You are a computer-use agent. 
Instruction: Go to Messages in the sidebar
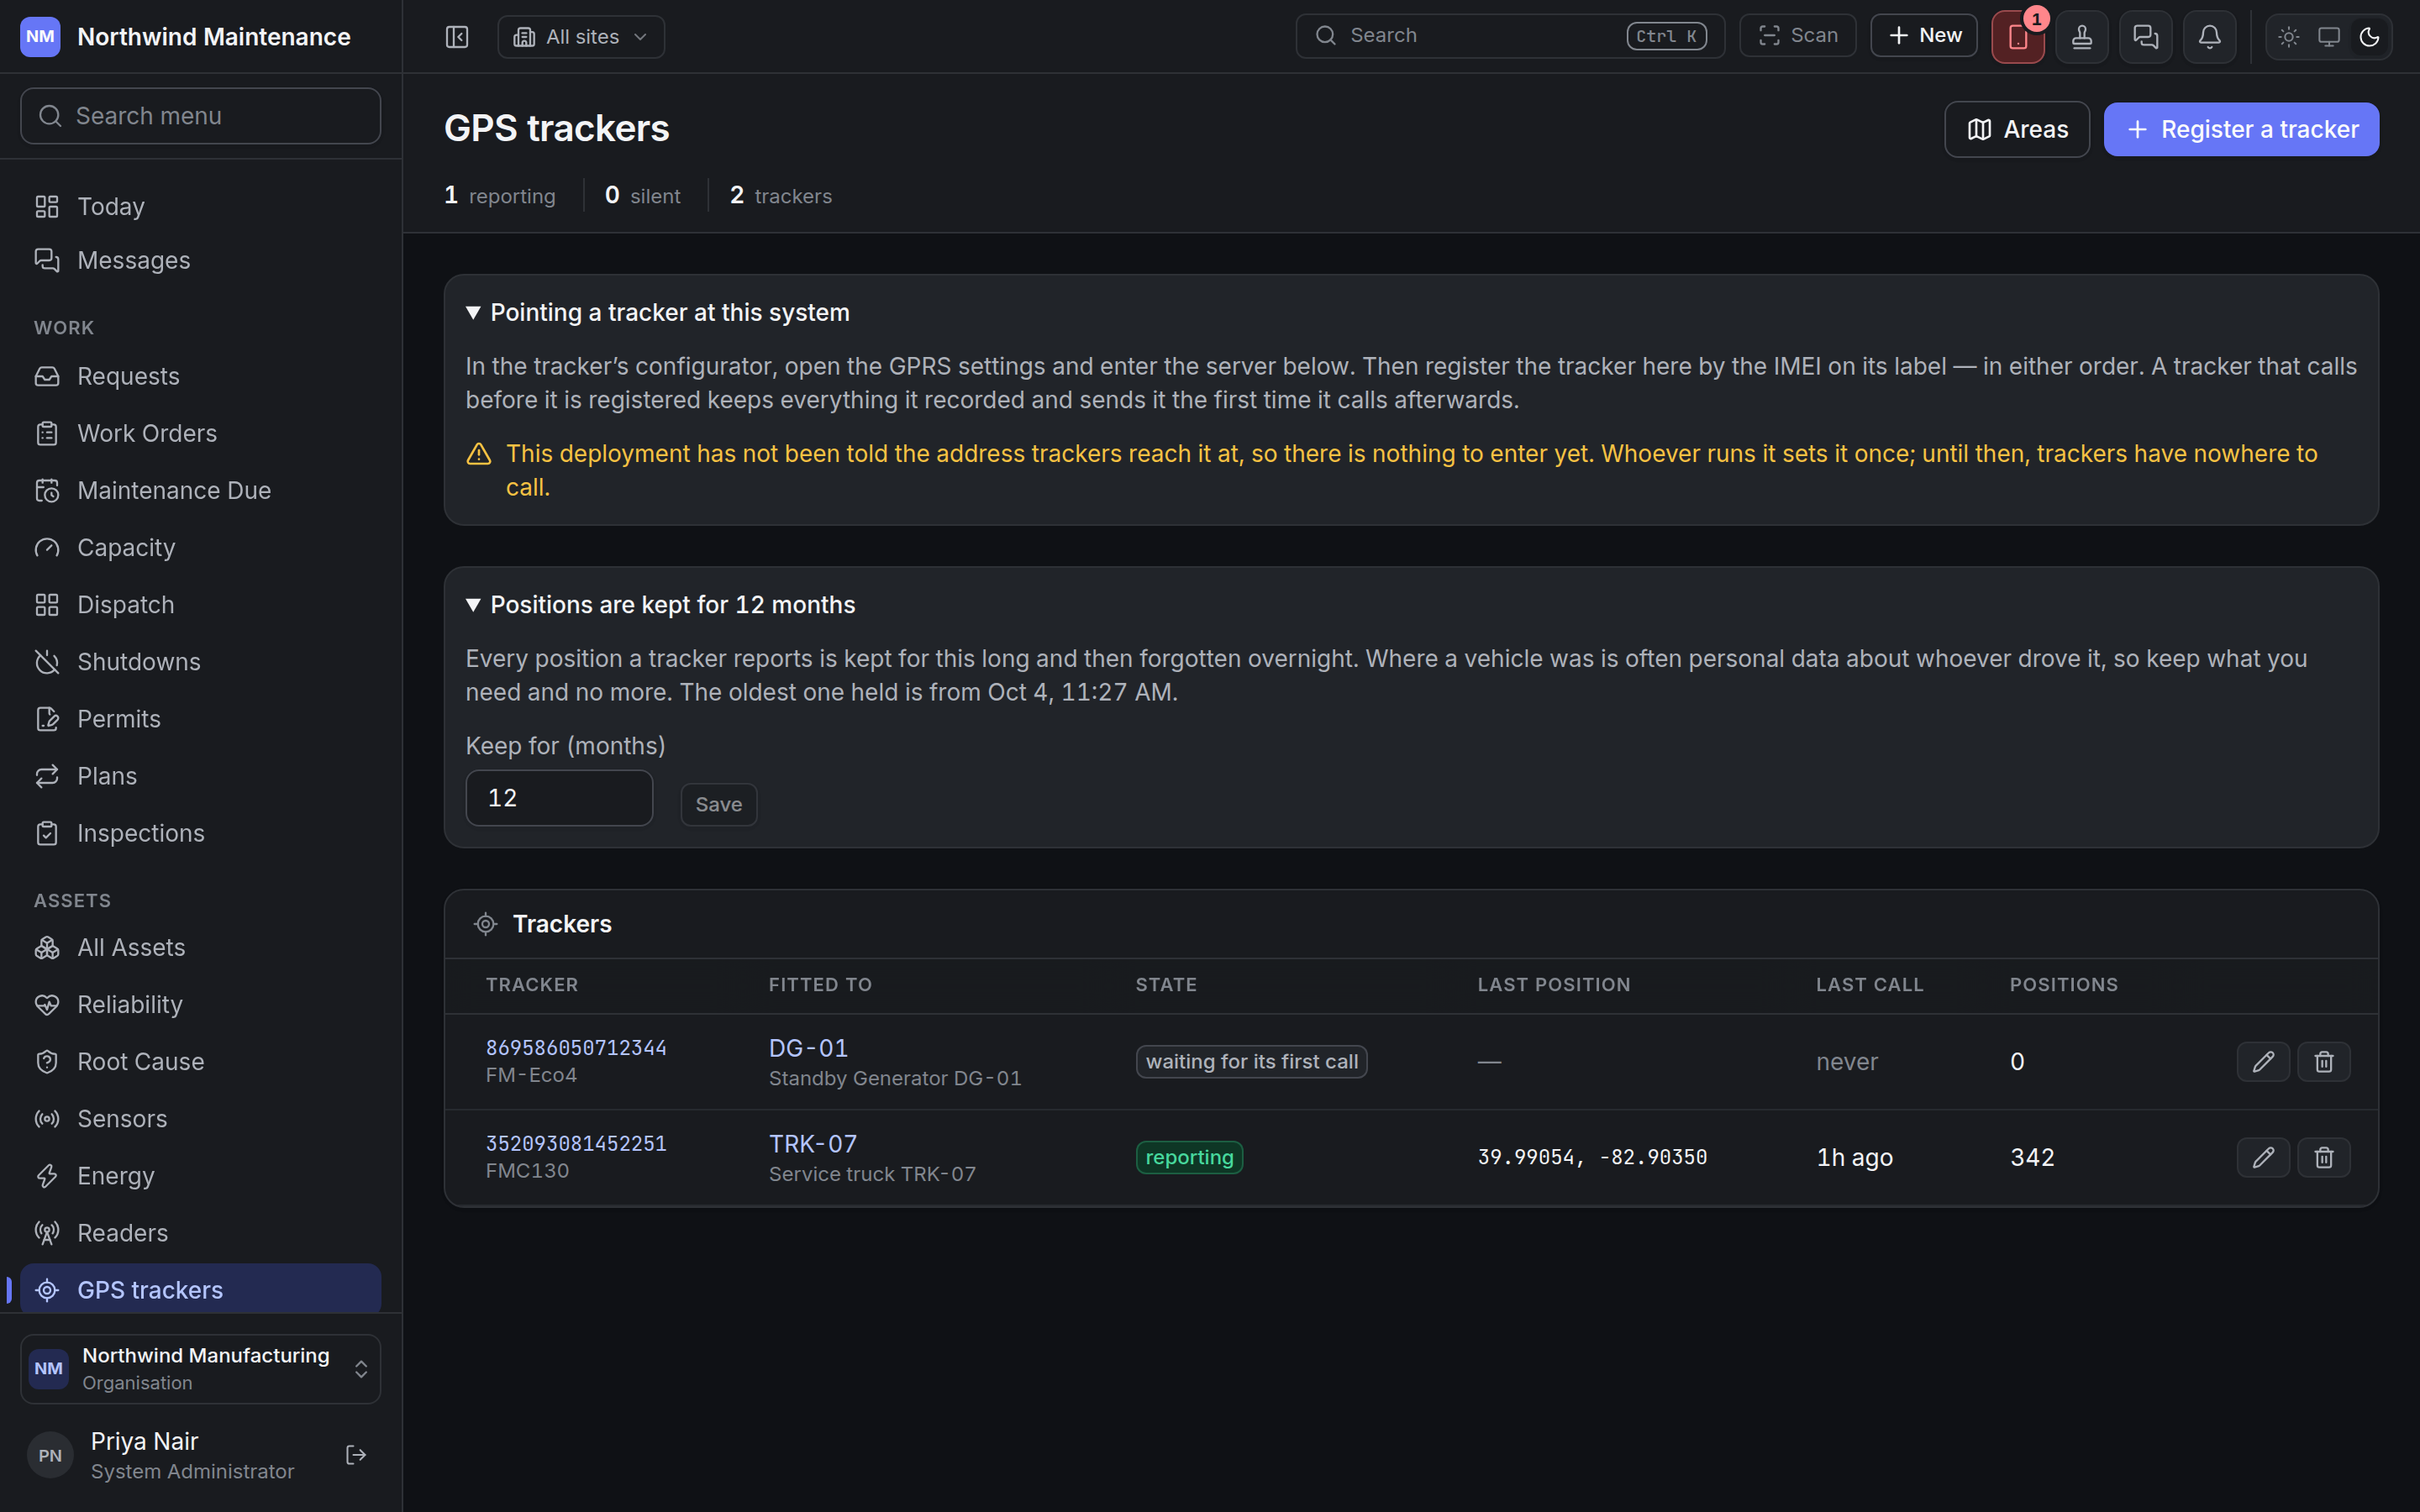200,260
